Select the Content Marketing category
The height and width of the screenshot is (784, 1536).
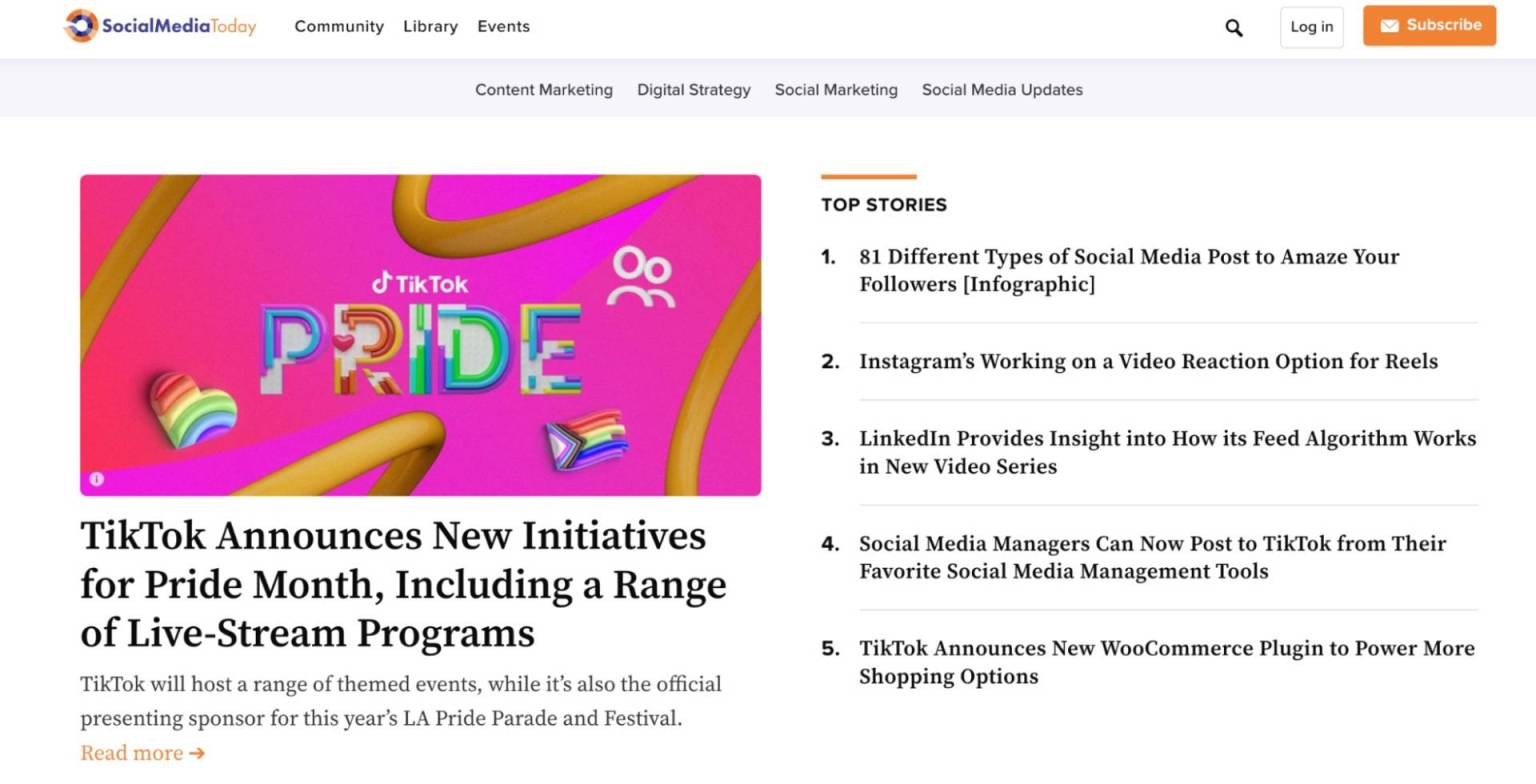click(x=544, y=90)
